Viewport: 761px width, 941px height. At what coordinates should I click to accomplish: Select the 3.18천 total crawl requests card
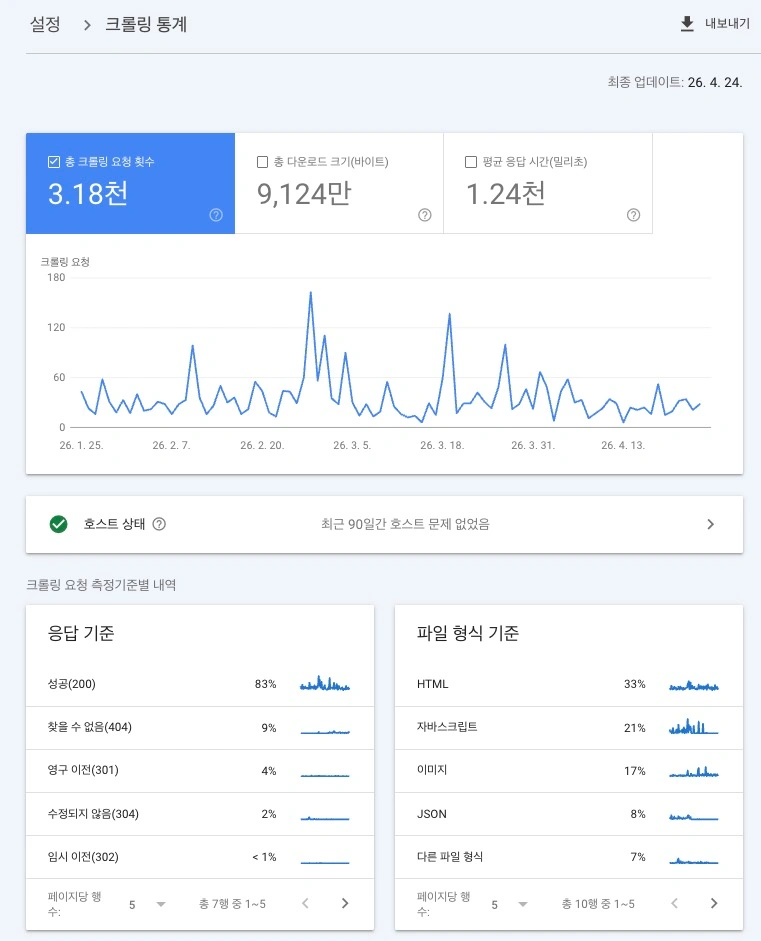pyautogui.click(x=130, y=183)
